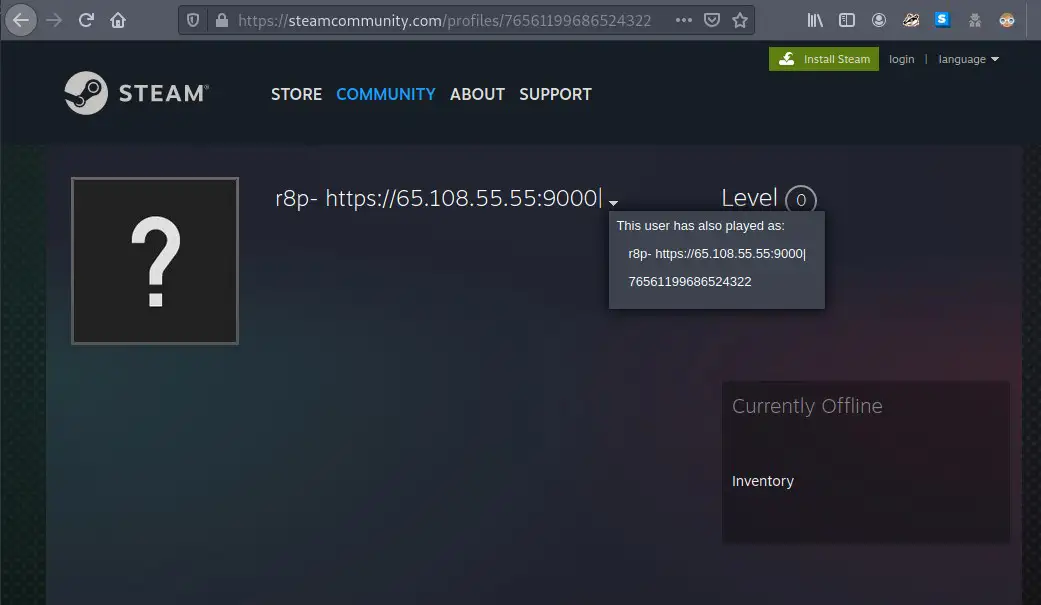Click the browser back arrow button
The image size is (1041, 605).
coord(22,20)
